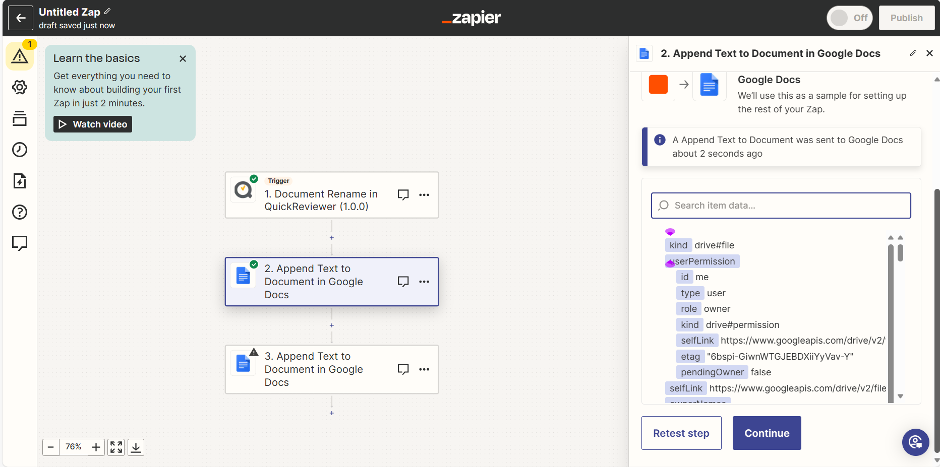
Task: Open Zap settings gear in sidebar
Action: pos(20,88)
